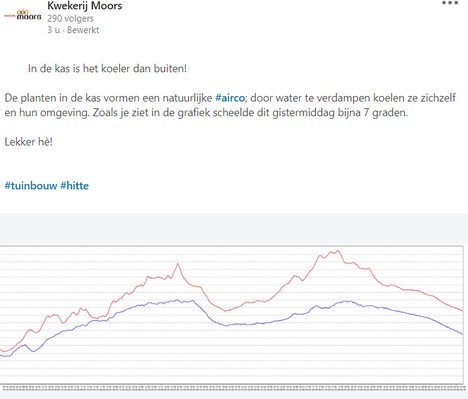Click the x-axis time labels under the graph
This screenshot has height=399, width=468.
(233, 388)
